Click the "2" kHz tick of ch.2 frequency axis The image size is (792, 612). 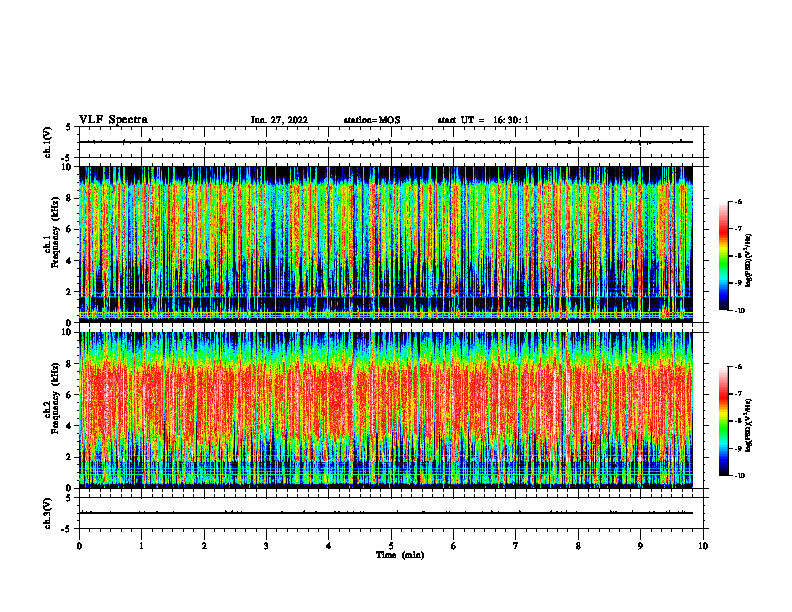(x=70, y=457)
